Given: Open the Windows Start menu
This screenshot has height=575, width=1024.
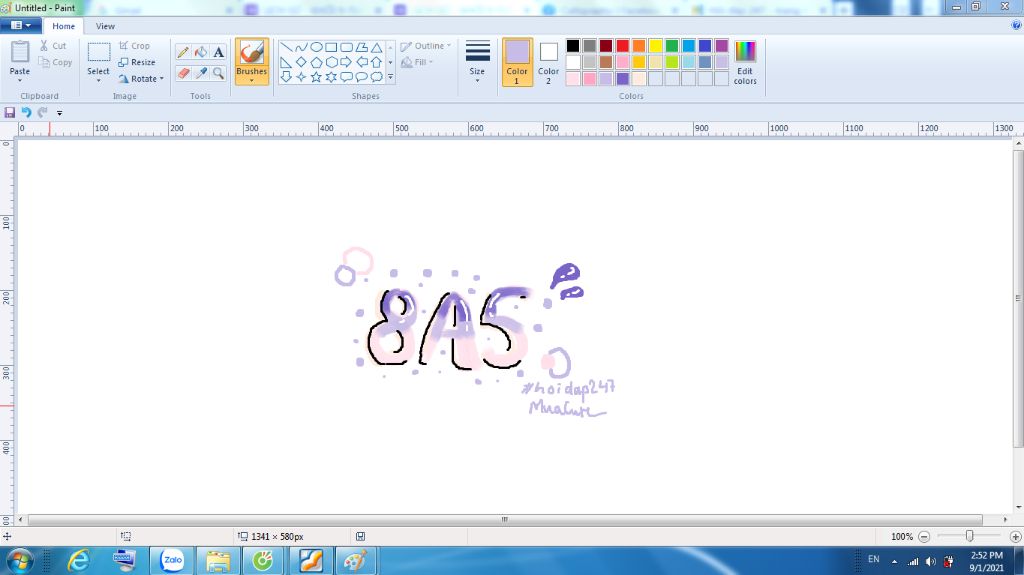Looking at the screenshot, I should click(x=20, y=561).
